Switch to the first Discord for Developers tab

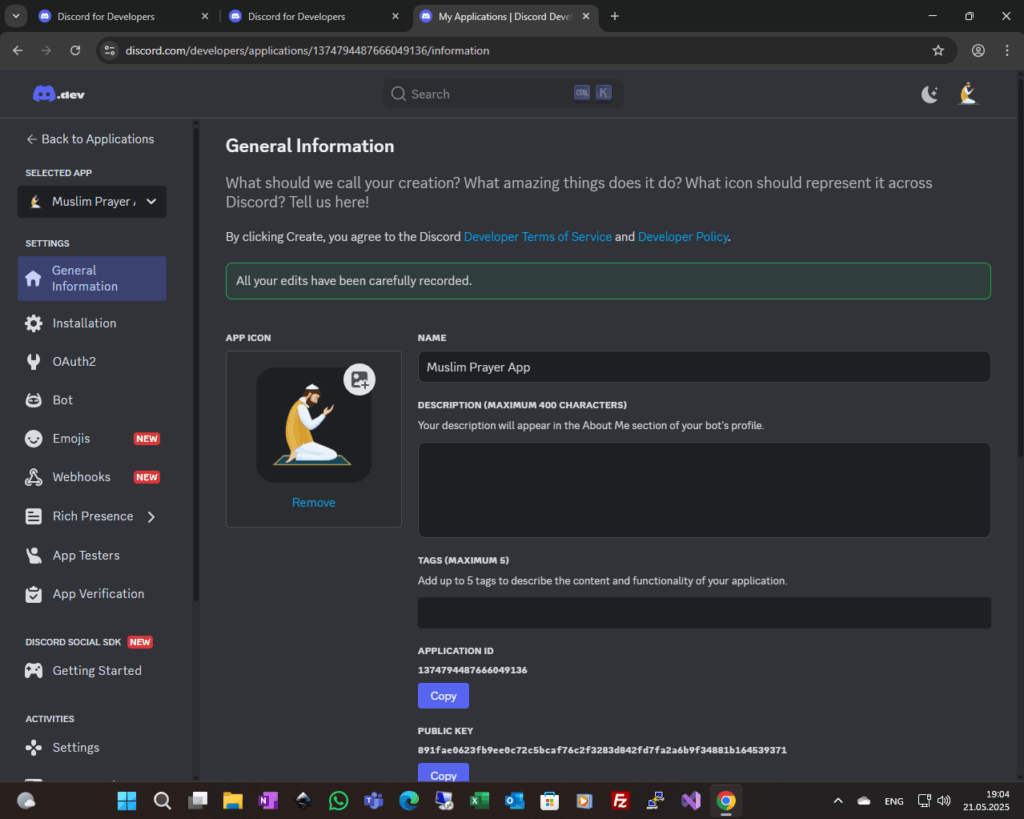pos(118,16)
